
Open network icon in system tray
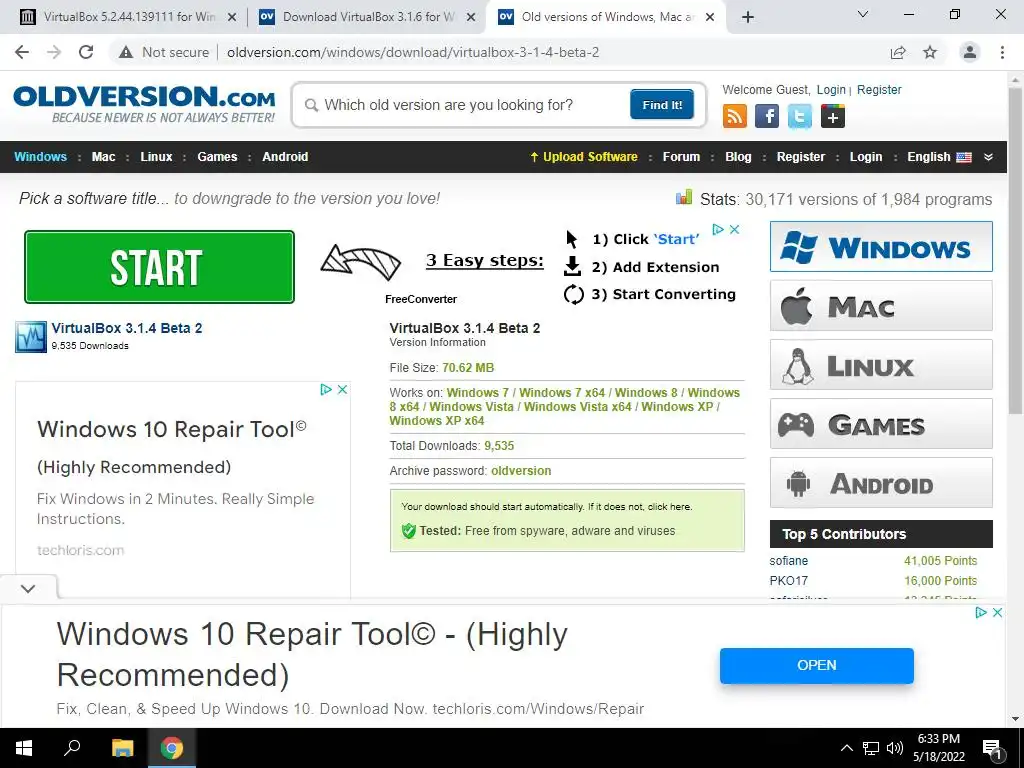[x=871, y=748]
